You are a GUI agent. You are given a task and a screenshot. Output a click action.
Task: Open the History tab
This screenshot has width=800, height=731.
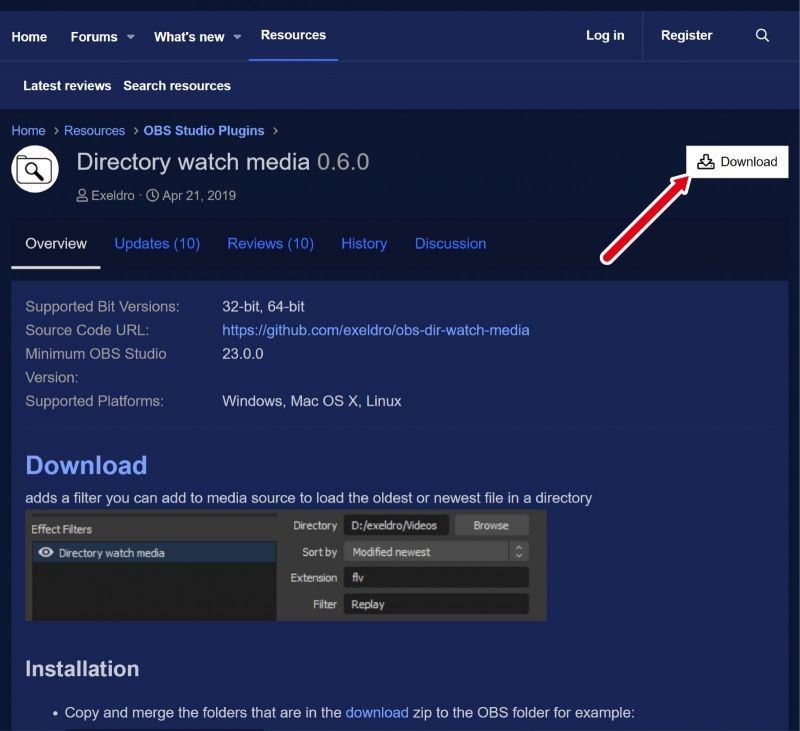point(364,243)
